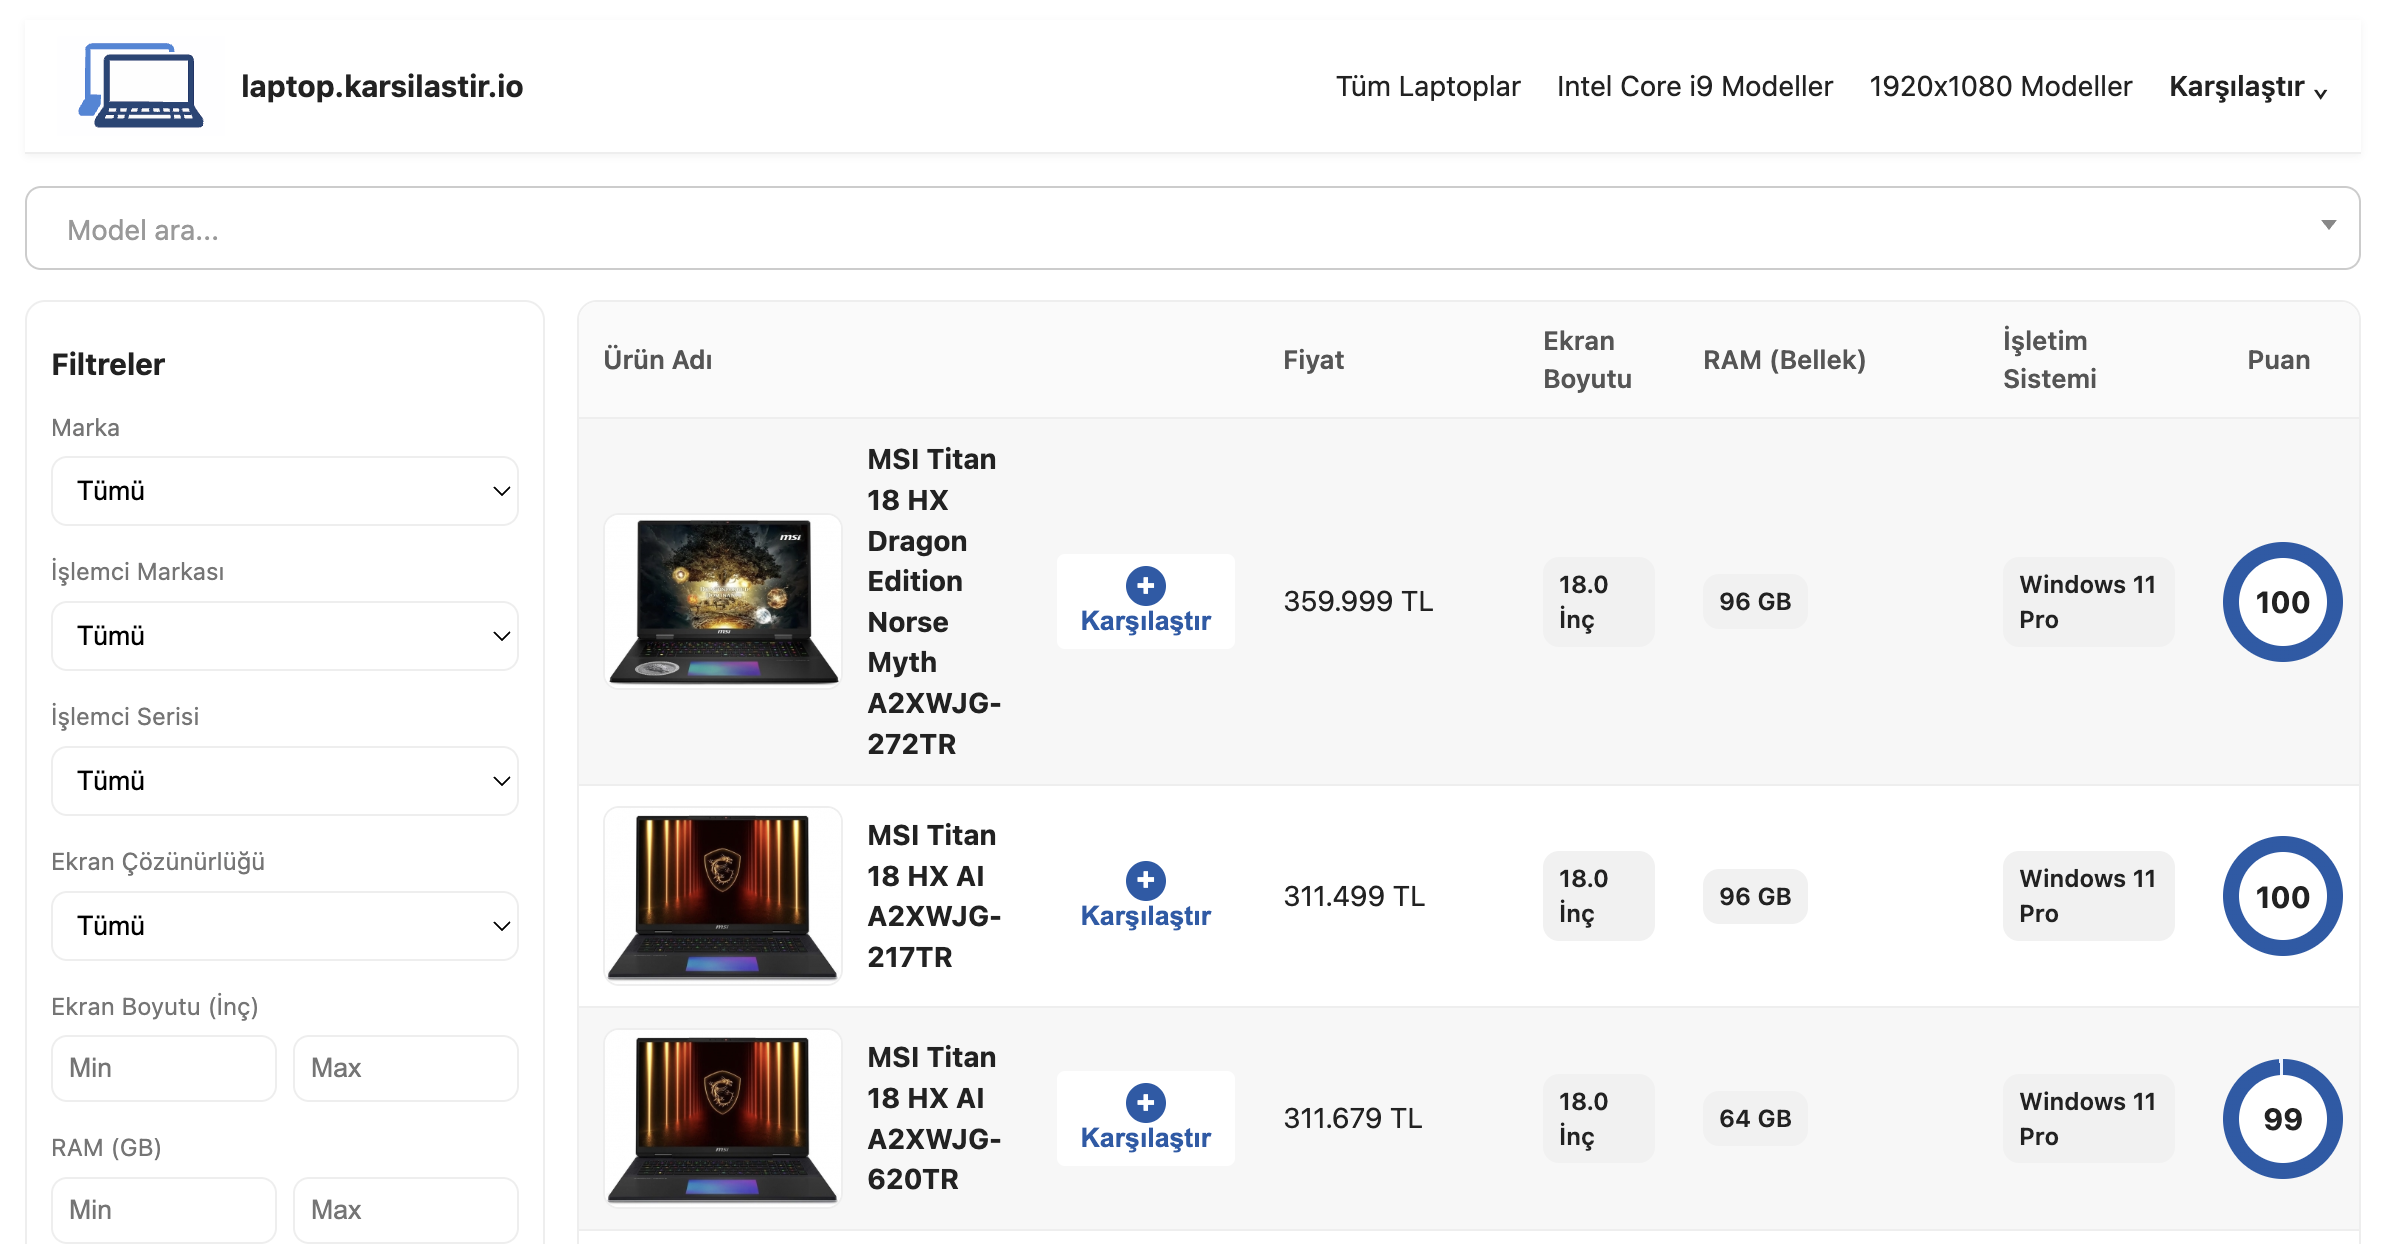Expand the İşlemci Serisi dropdown
The height and width of the screenshot is (1244, 2390).
click(x=285, y=781)
